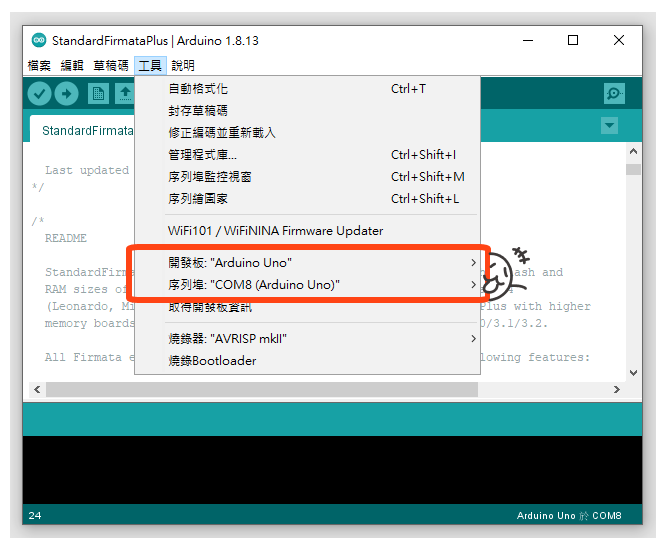Click the black console output area
668x551 pixels.
(x=332, y=470)
